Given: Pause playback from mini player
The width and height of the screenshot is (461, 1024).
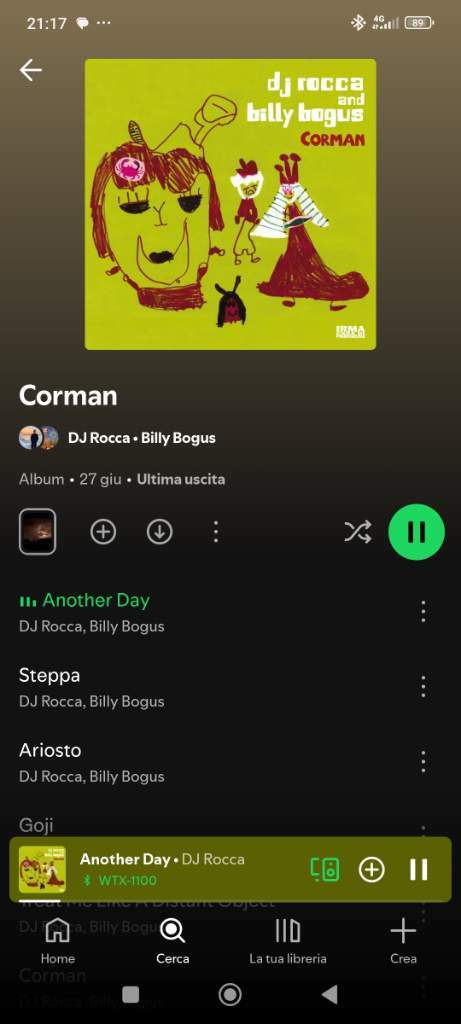Looking at the screenshot, I should 419,869.
